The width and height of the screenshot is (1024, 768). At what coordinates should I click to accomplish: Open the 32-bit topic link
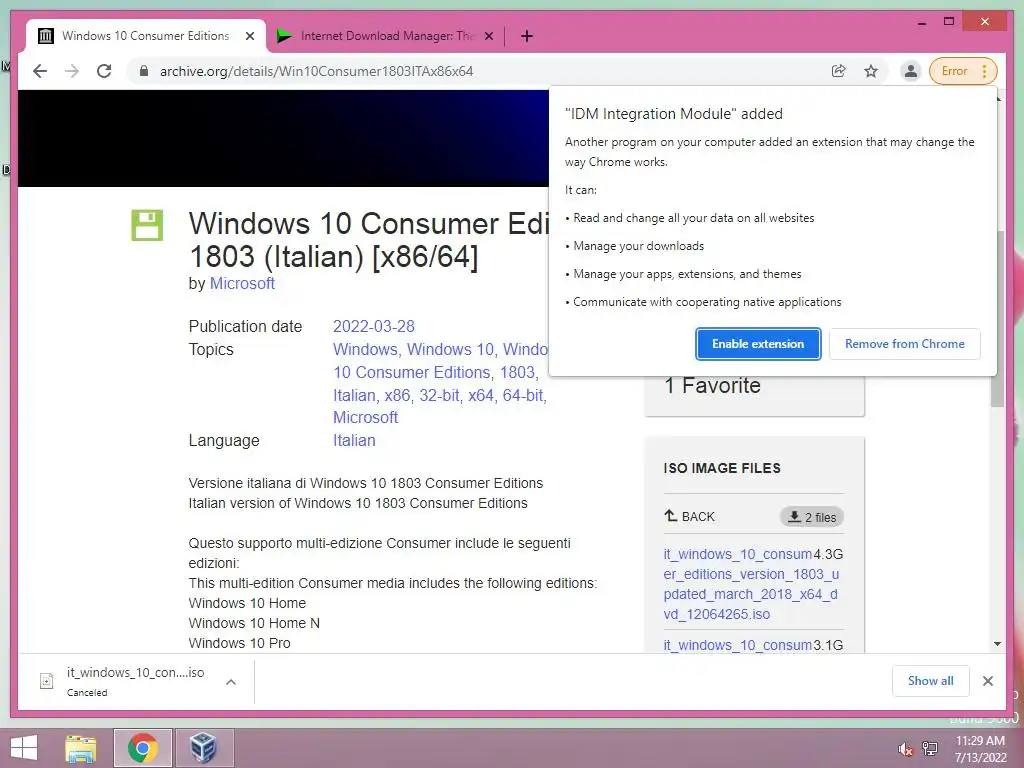(440, 396)
